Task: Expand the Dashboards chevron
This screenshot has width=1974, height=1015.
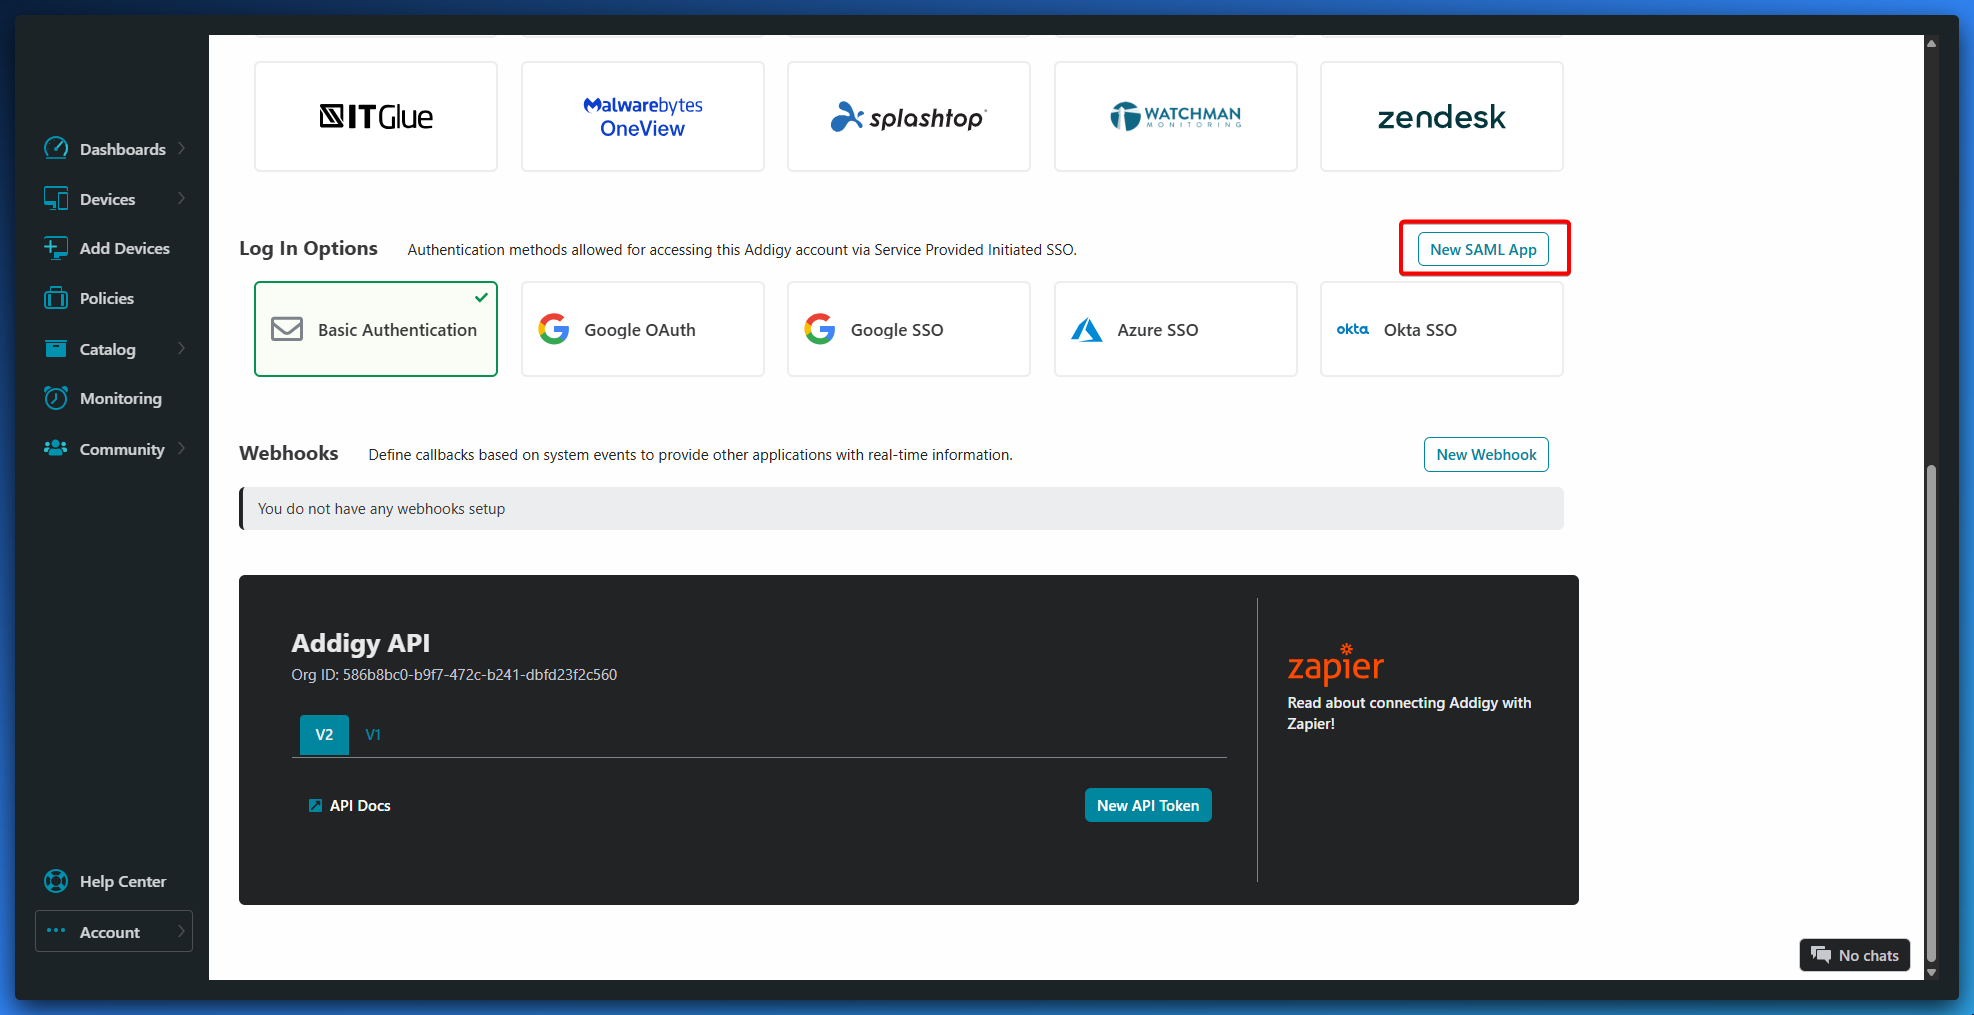Action: (x=182, y=148)
